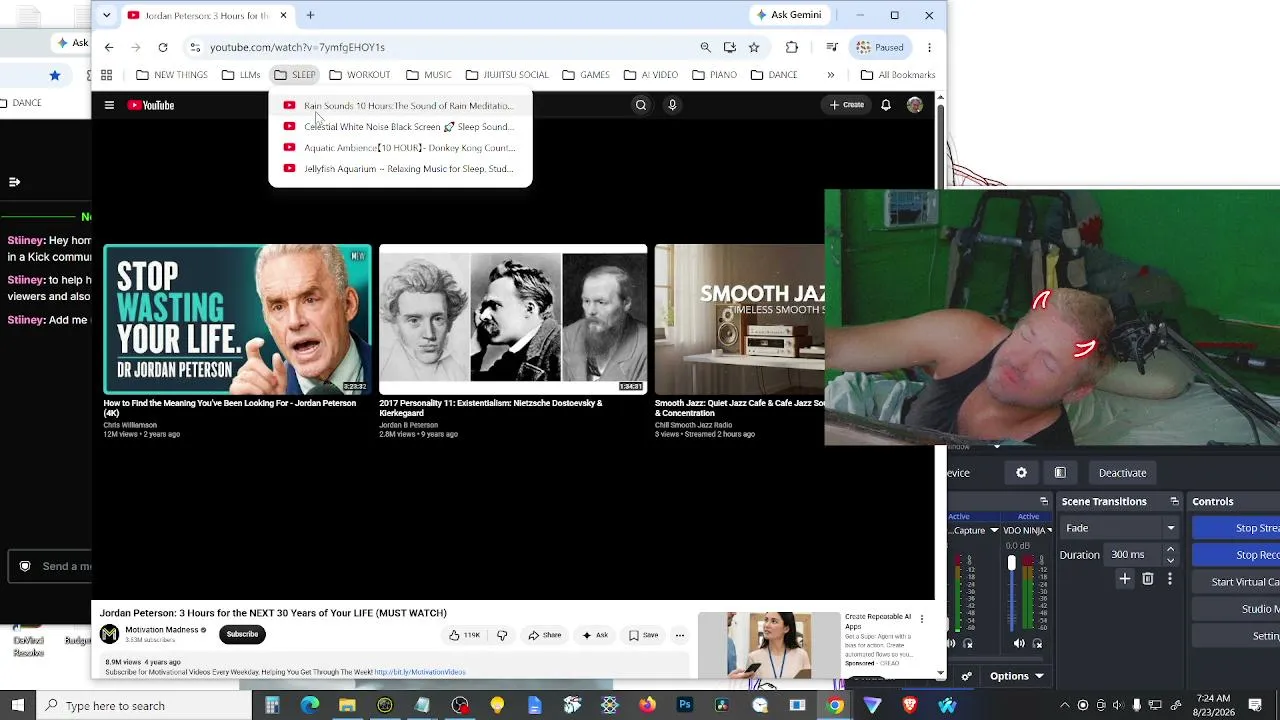Open Microsoft Edge from the taskbar
1280x720 pixels.
point(310,706)
